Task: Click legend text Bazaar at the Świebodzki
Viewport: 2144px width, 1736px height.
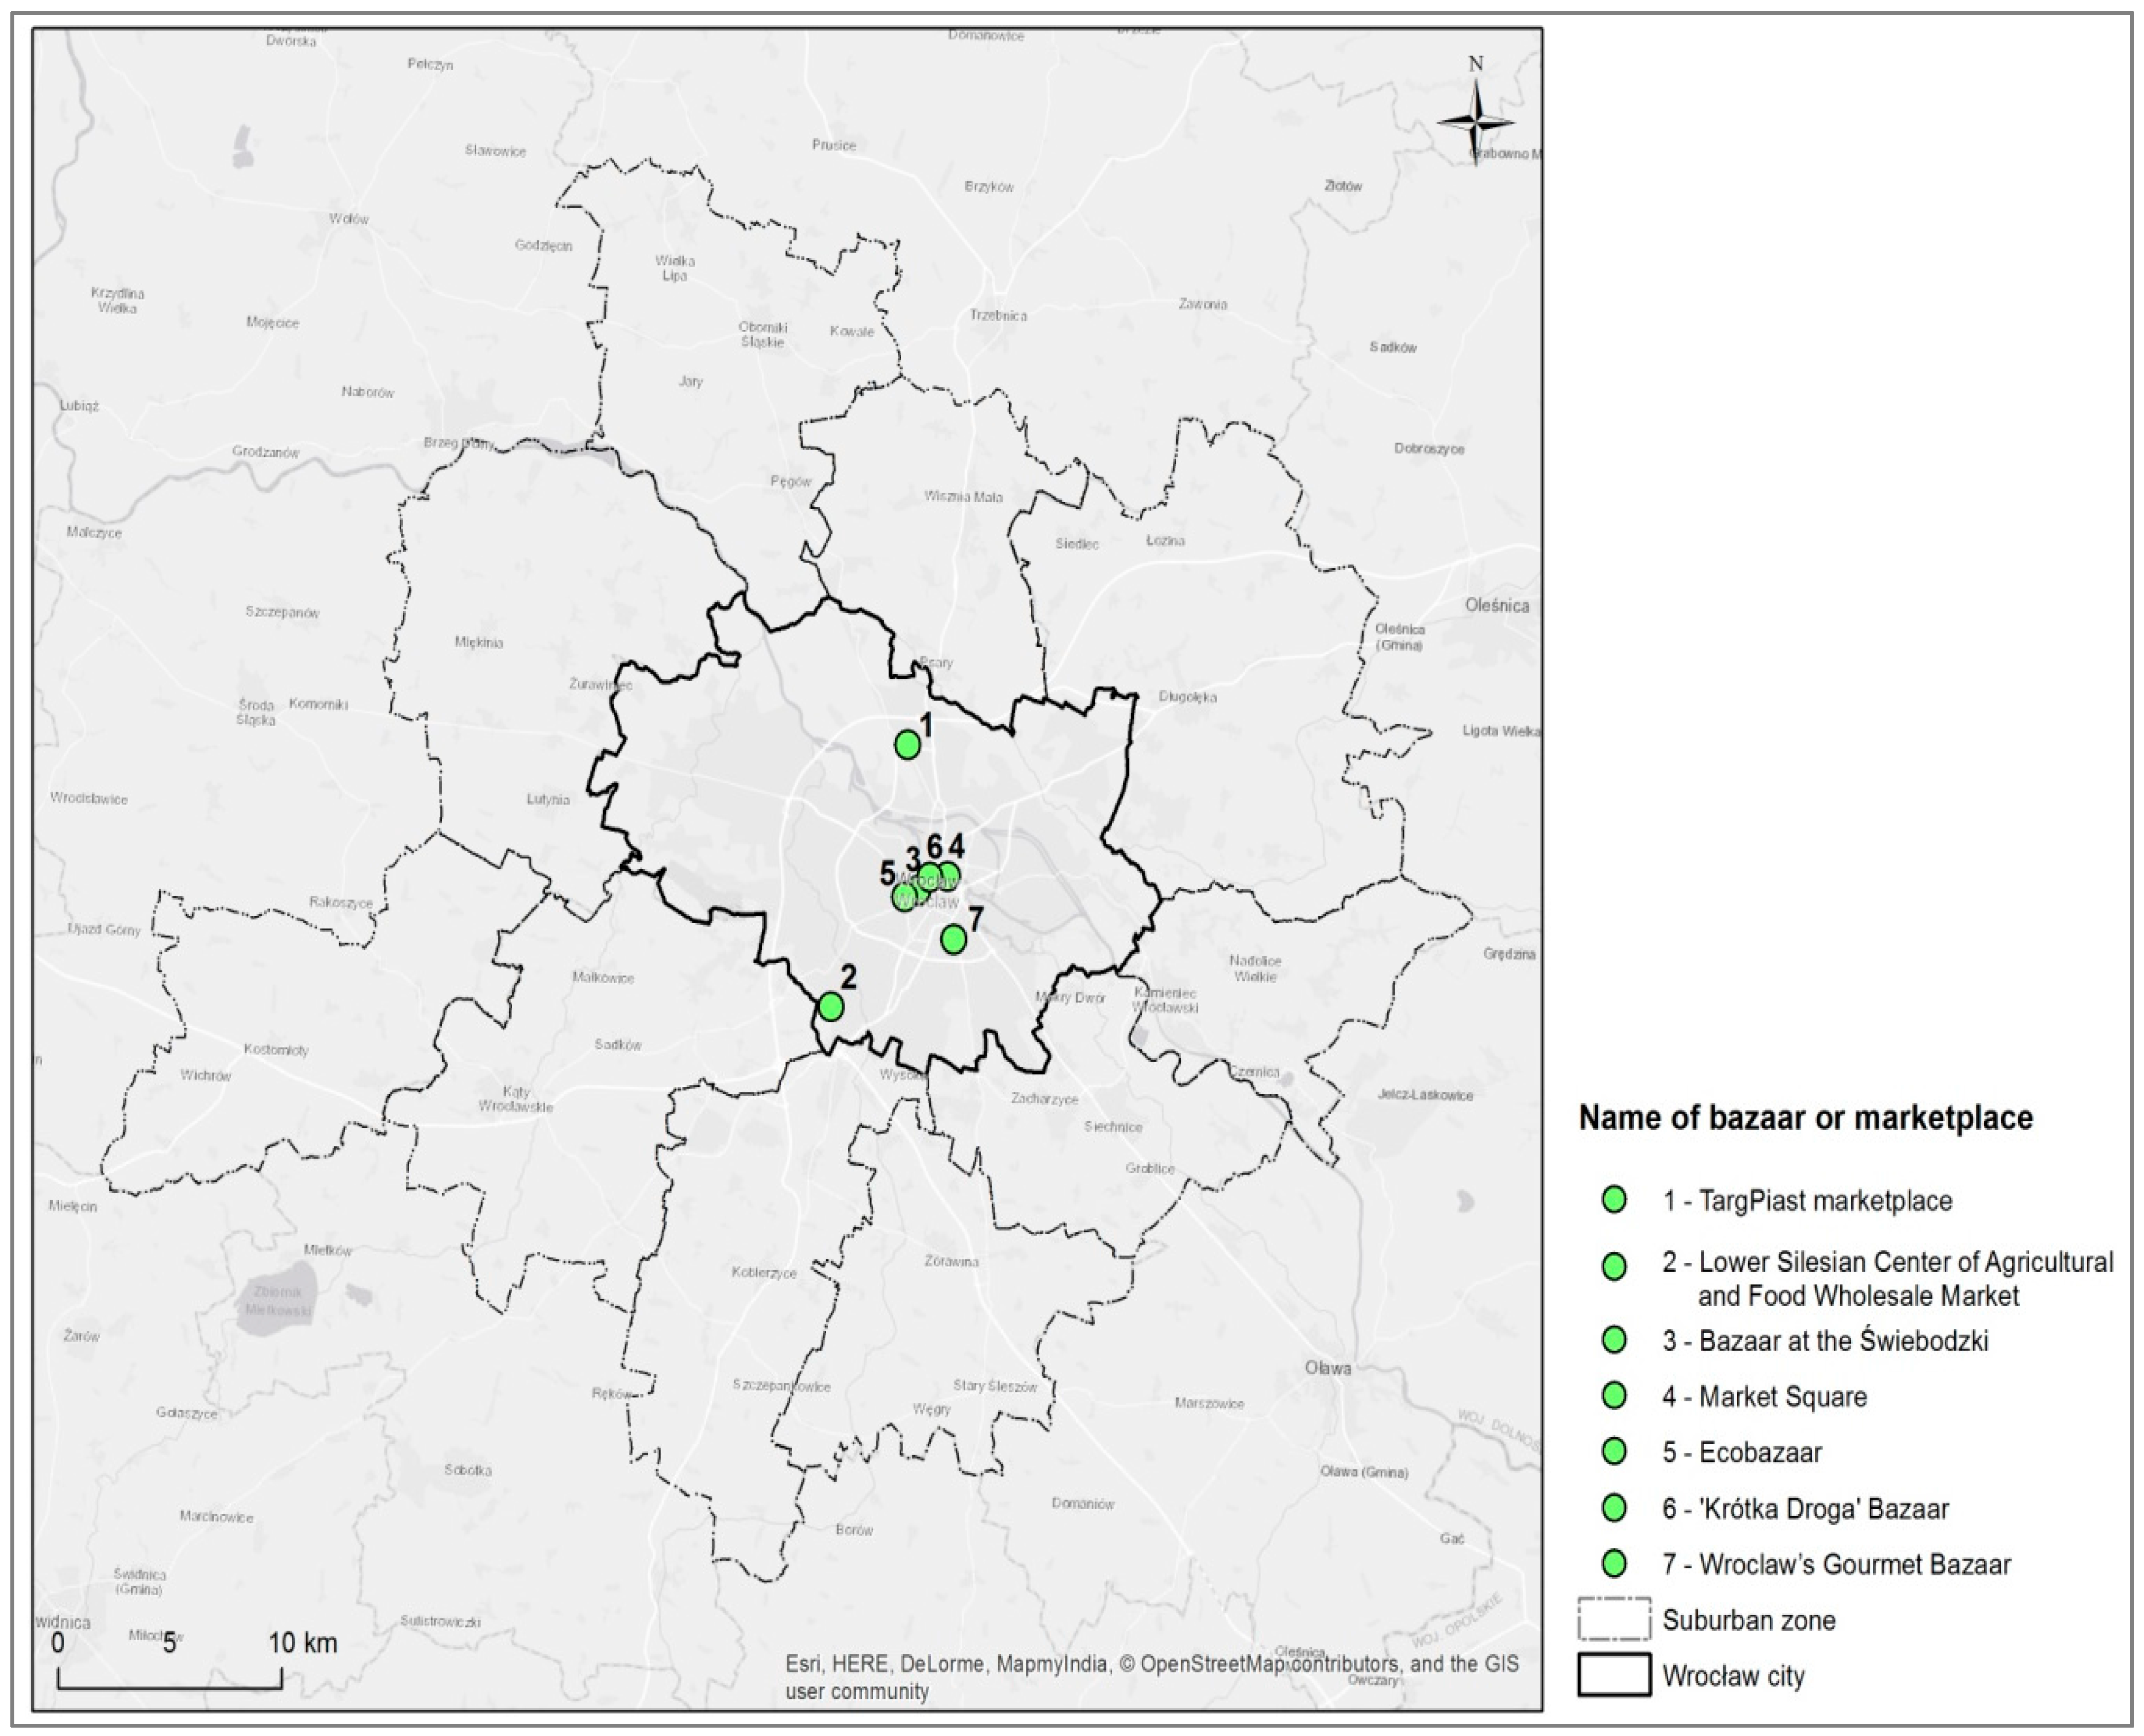Action: tap(1825, 1340)
